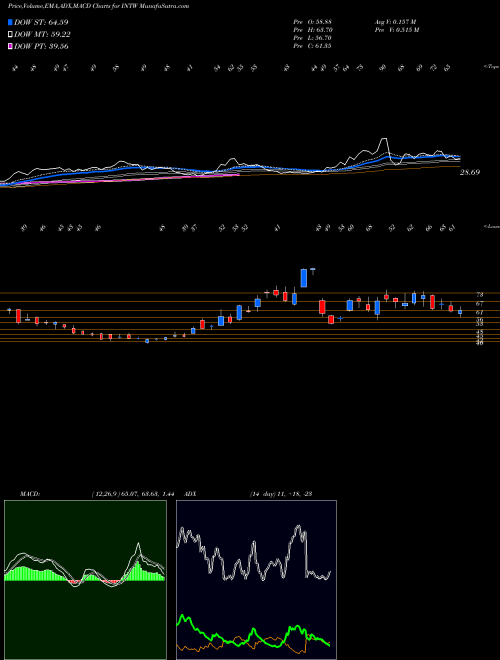Click the ADX panel title label
The height and width of the screenshot is (660, 500).
(191, 494)
